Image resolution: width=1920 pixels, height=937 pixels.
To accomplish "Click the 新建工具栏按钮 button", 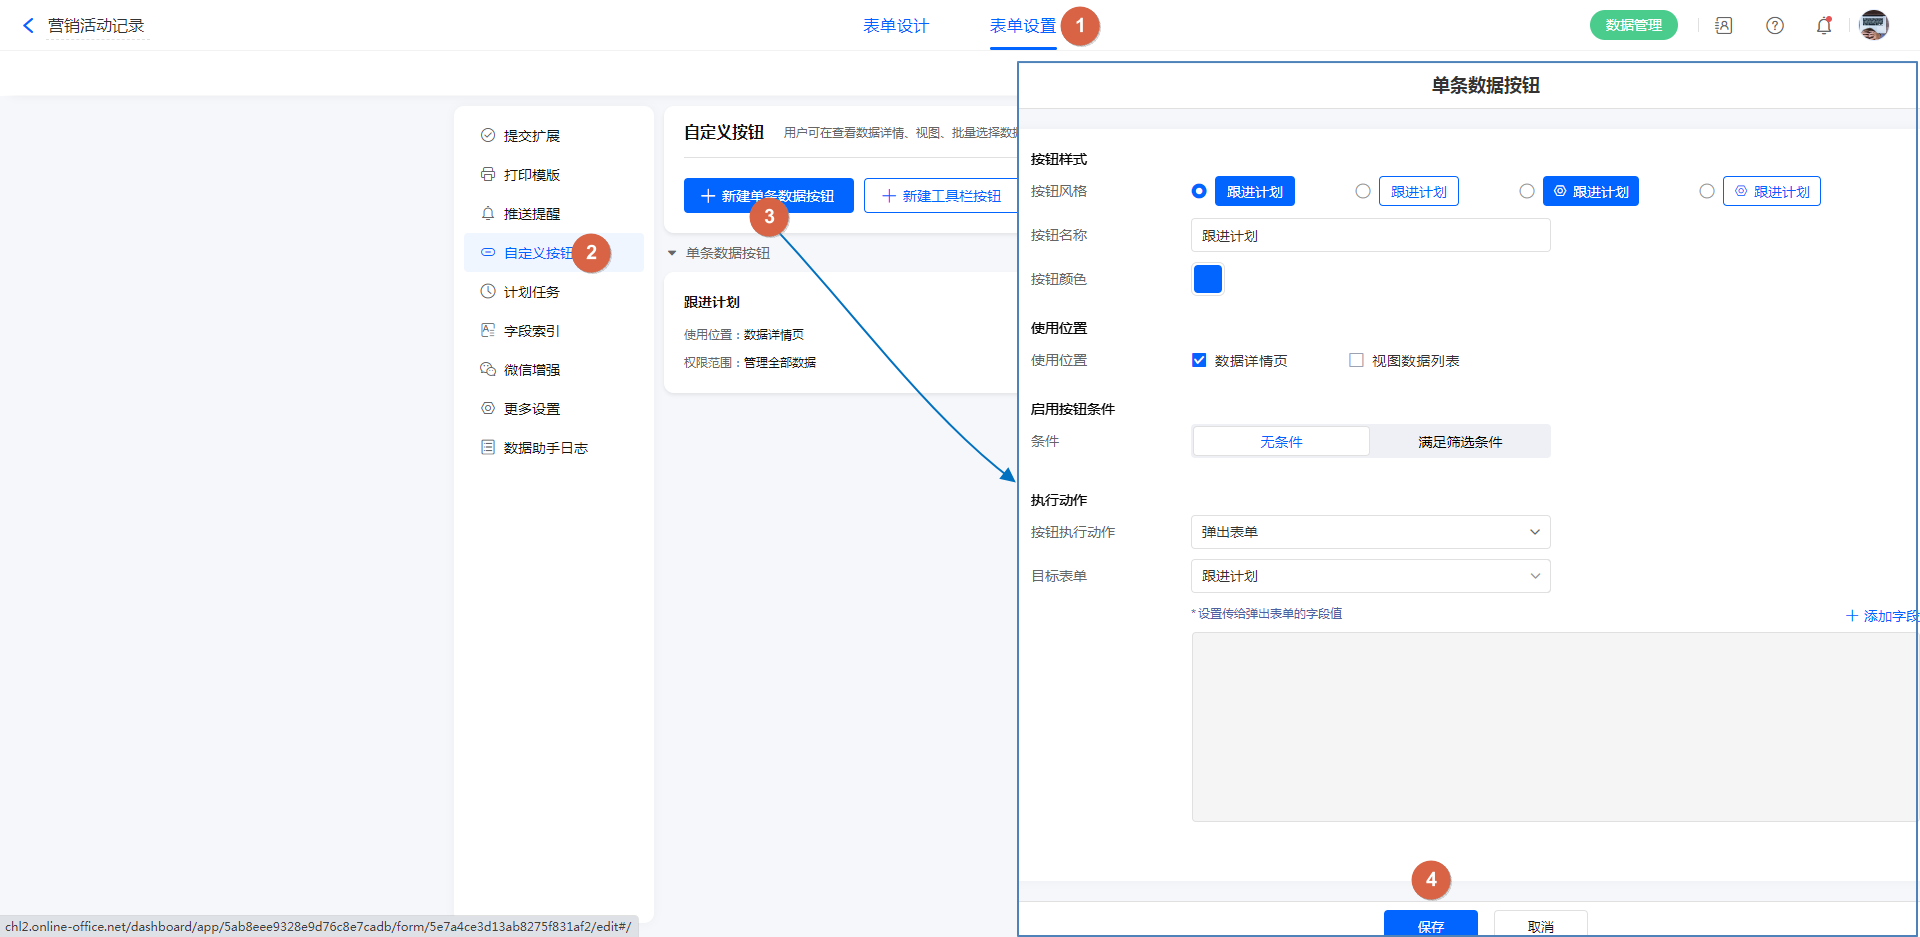I will click(x=941, y=196).
